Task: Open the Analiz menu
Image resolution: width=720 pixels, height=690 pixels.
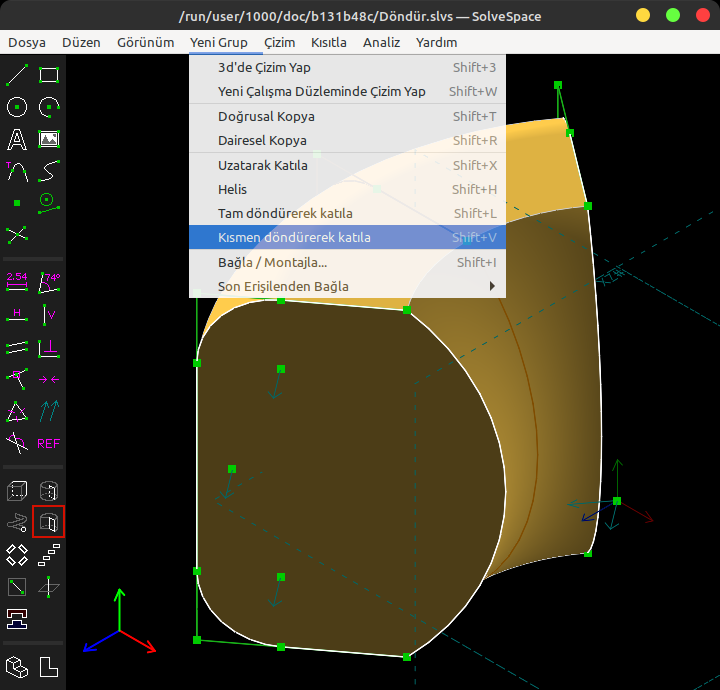Action: click(x=382, y=42)
